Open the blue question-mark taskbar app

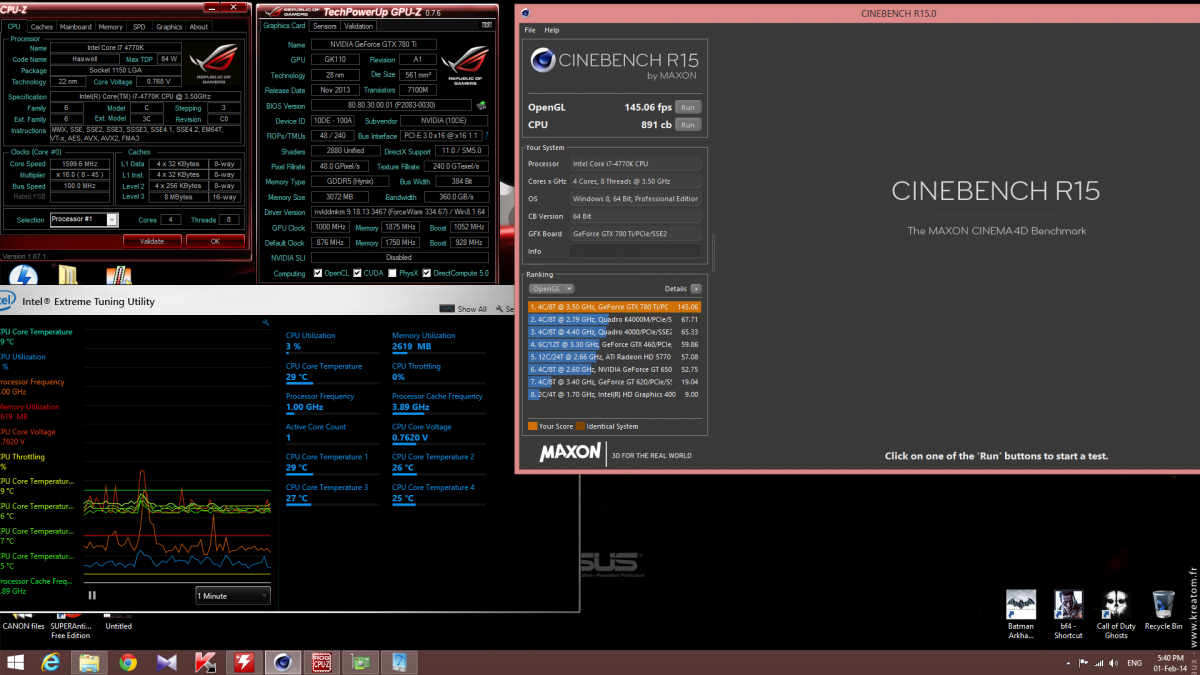pos(398,661)
